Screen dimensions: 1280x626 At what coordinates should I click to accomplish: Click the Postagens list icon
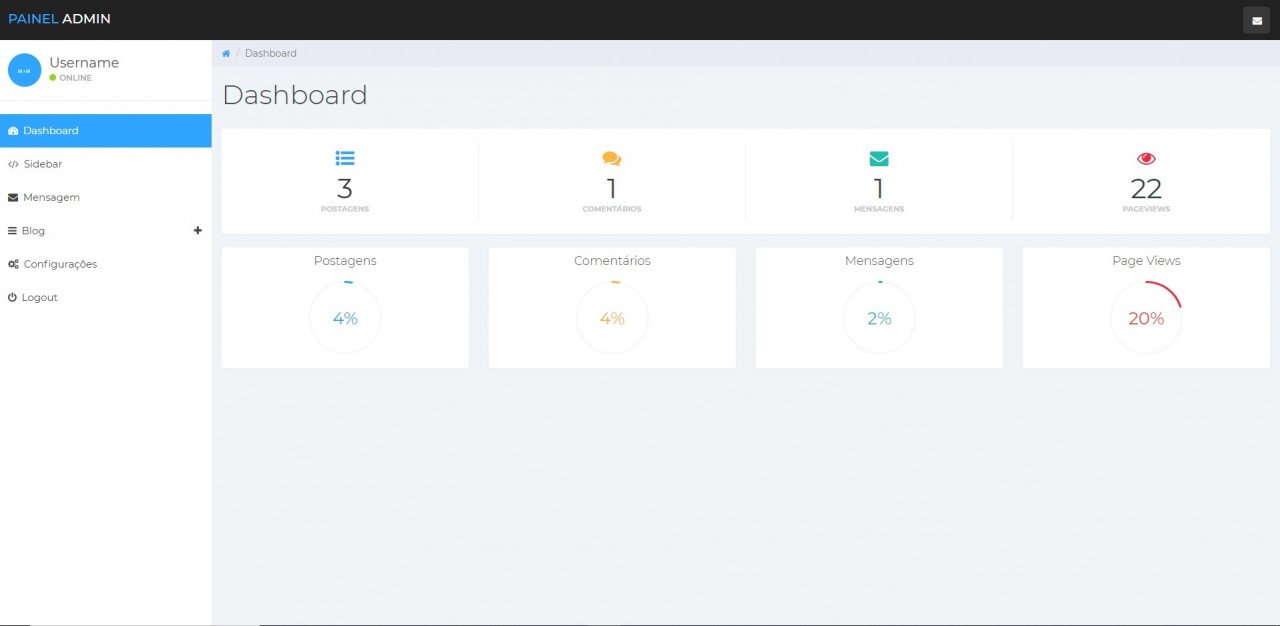click(x=345, y=158)
